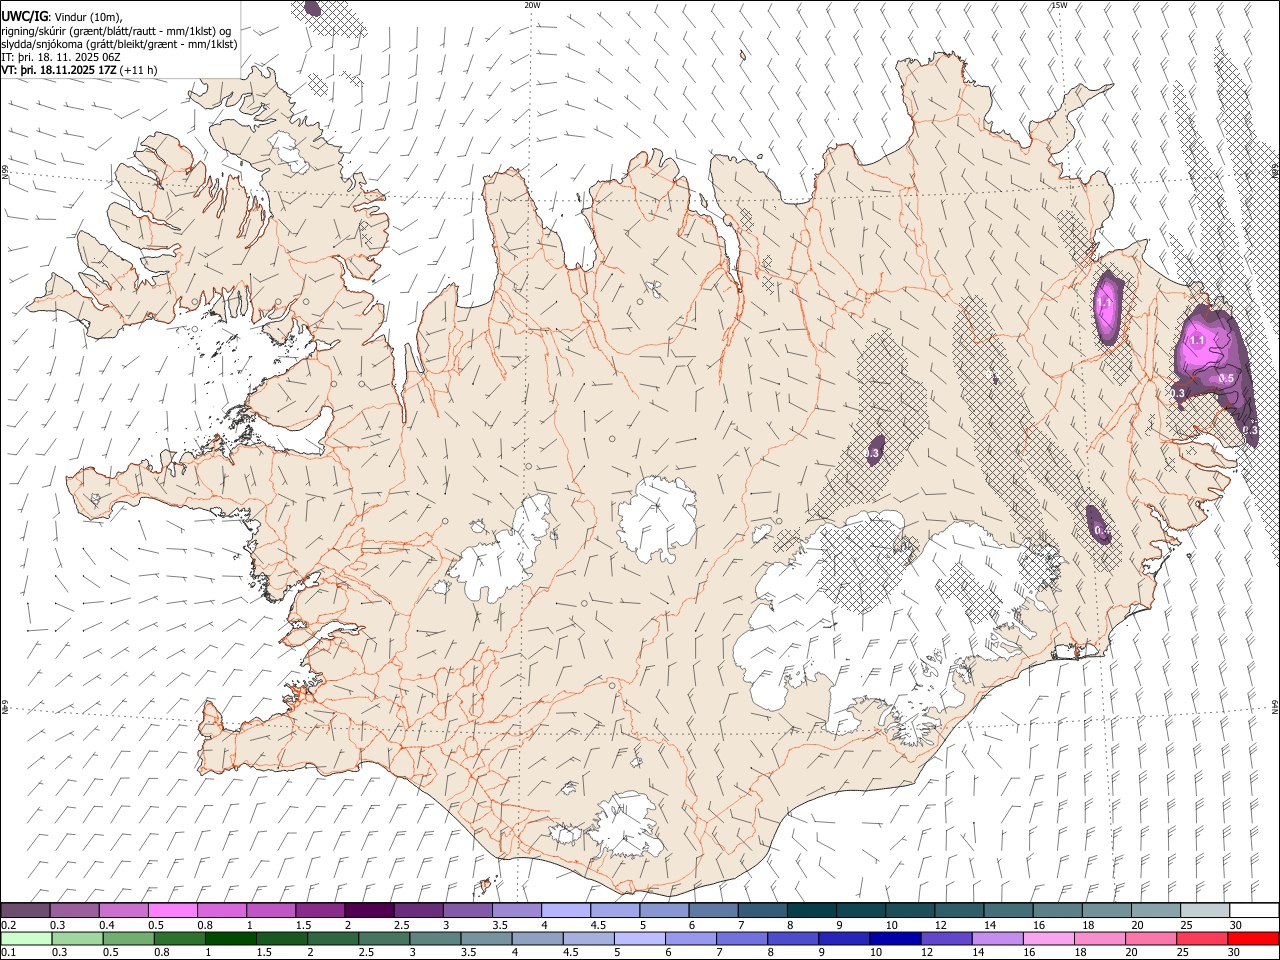Select the 1 darkest green swatch in bottom scale
Image resolution: width=1280 pixels, height=960 pixels.
(x=231, y=938)
